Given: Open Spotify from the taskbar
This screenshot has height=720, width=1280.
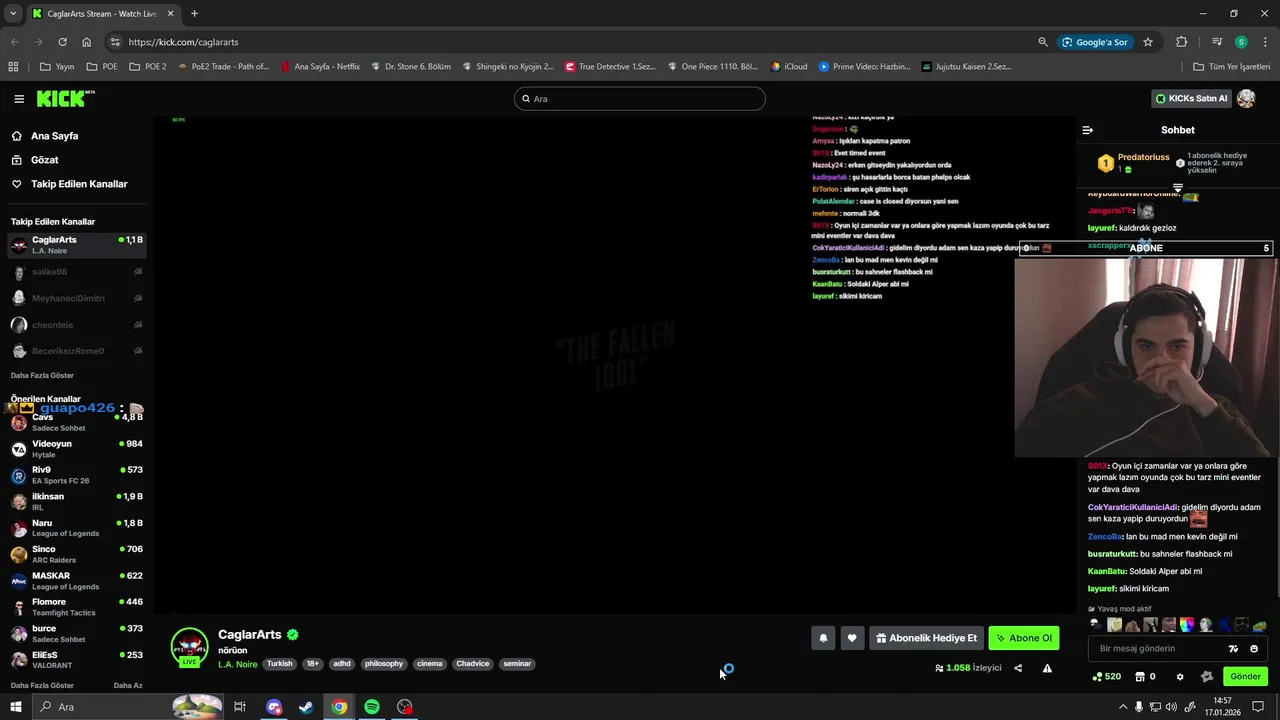Looking at the screenshot, I should click(x=372, y=707).
